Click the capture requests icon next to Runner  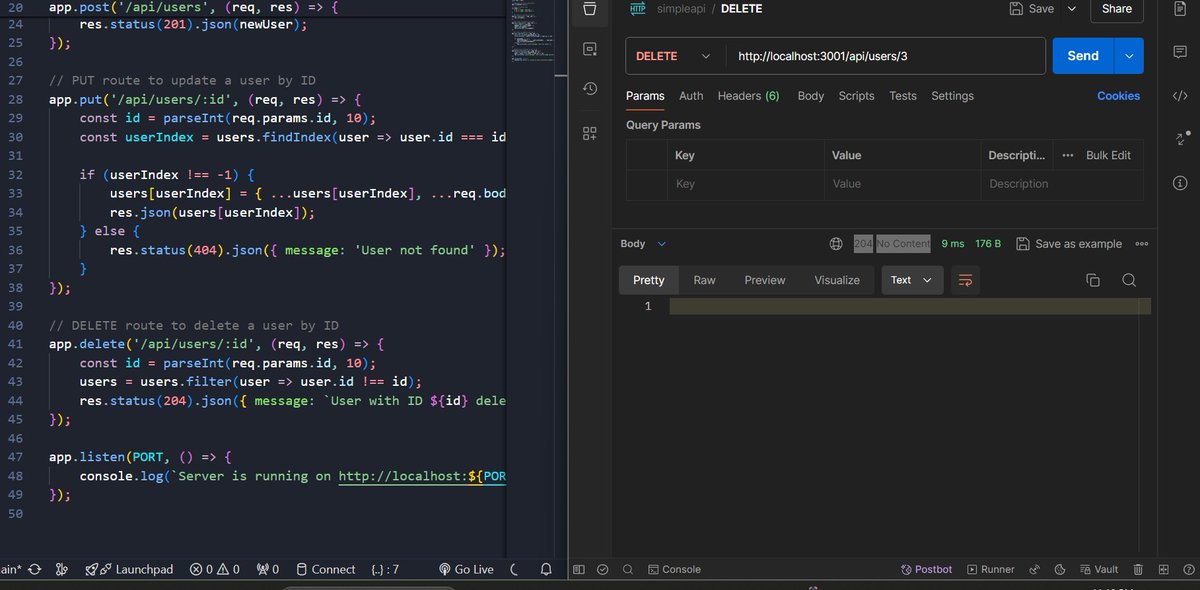point(1036,569)
